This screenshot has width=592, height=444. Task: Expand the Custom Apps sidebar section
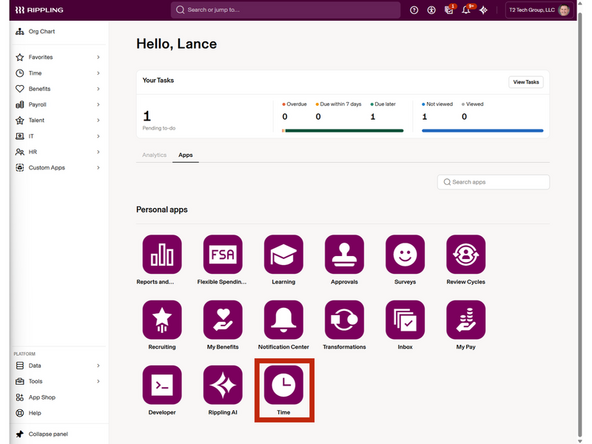(58, 168)
